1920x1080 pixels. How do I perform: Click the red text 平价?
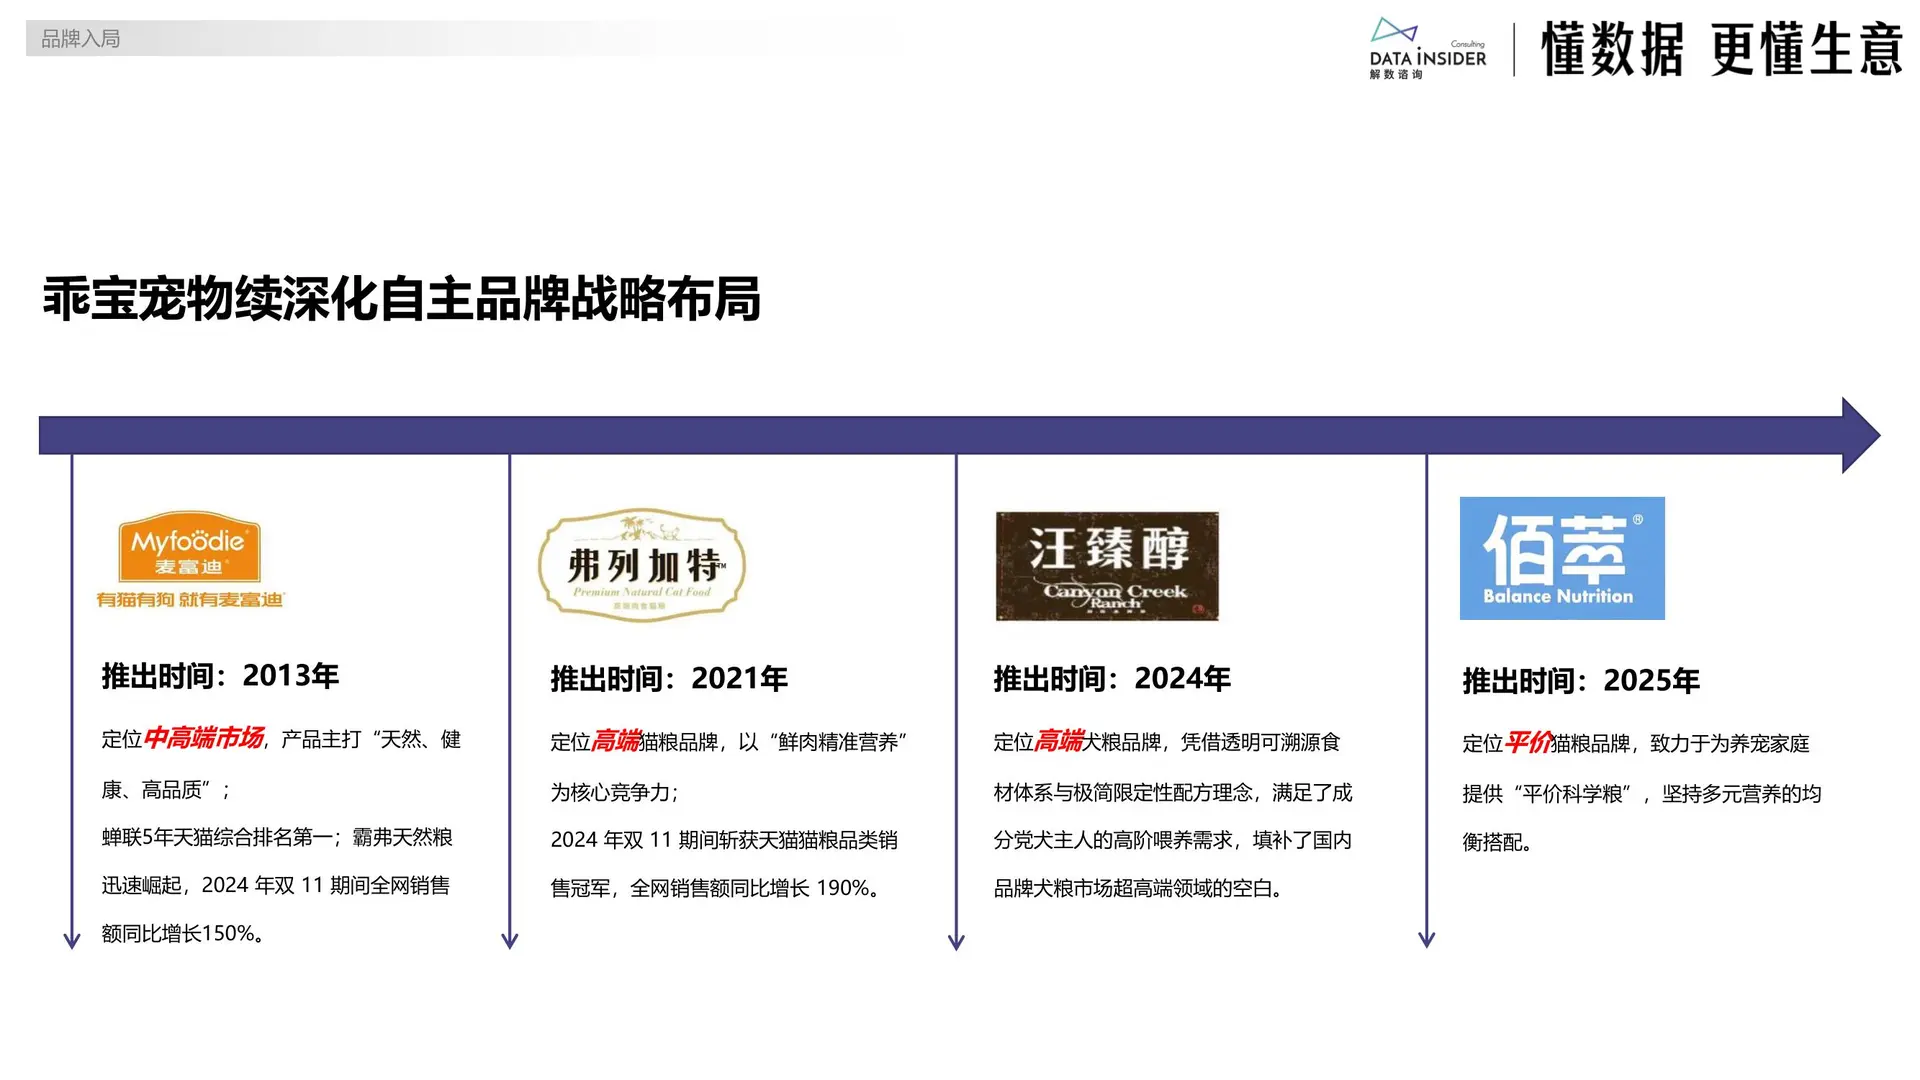coord(1528,743)
